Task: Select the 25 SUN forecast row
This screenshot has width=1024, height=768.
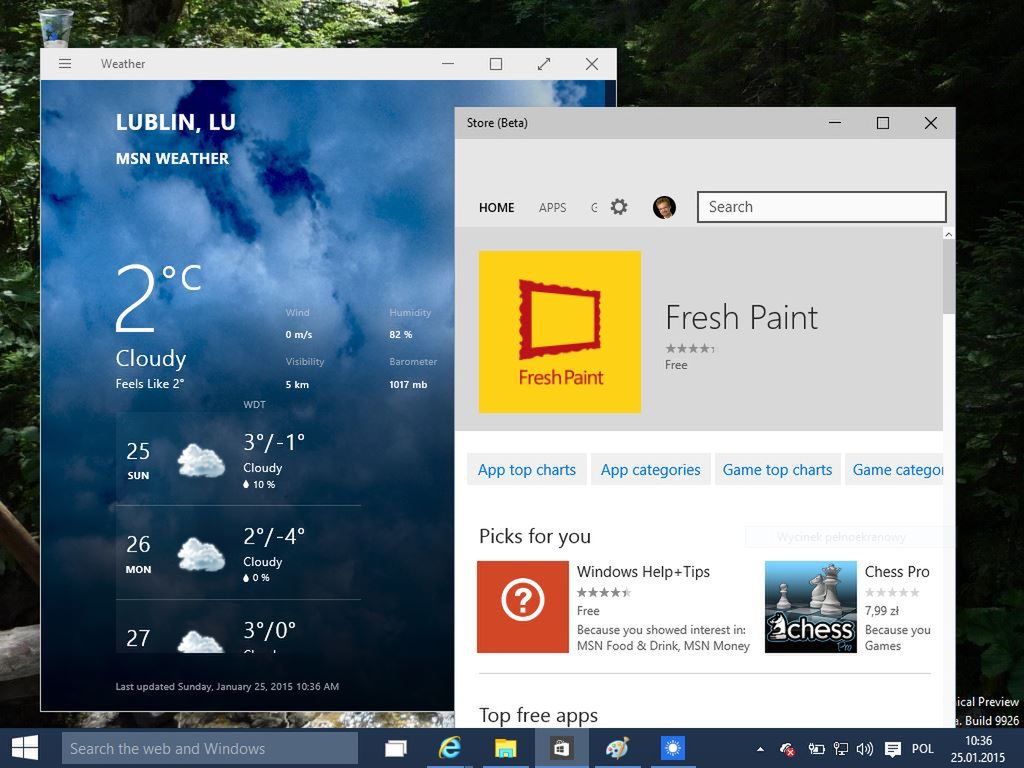Action: [238, 459]
